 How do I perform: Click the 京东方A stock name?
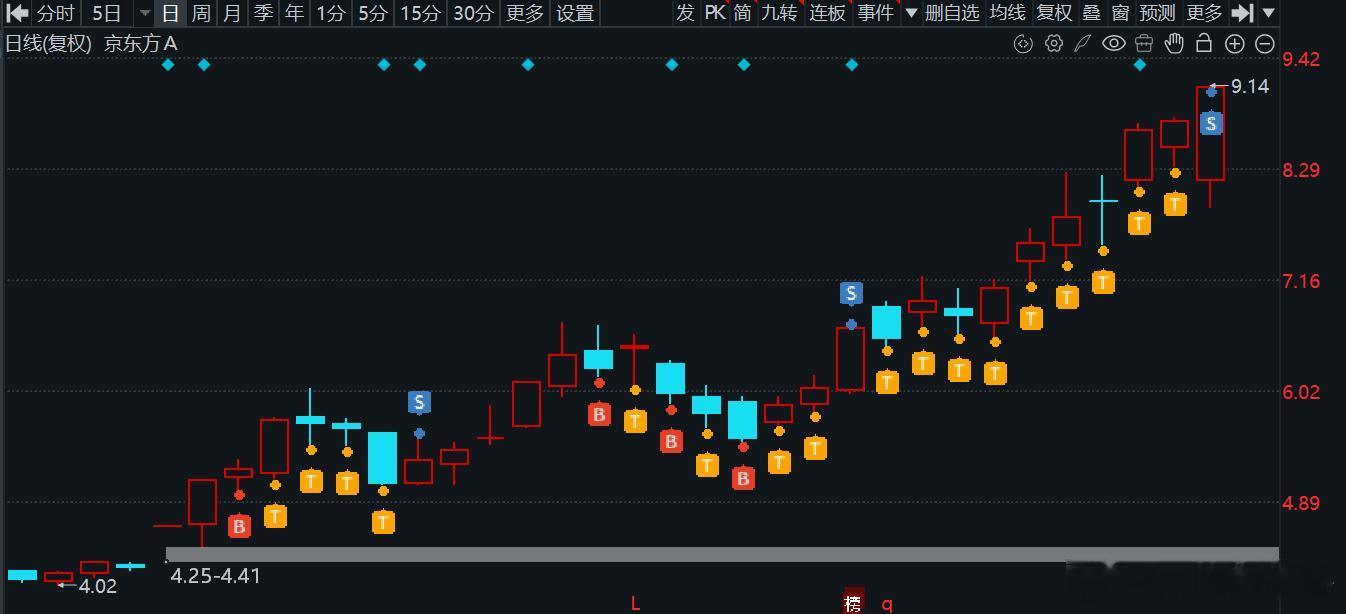pyautogui.click(x=141, y=43)
